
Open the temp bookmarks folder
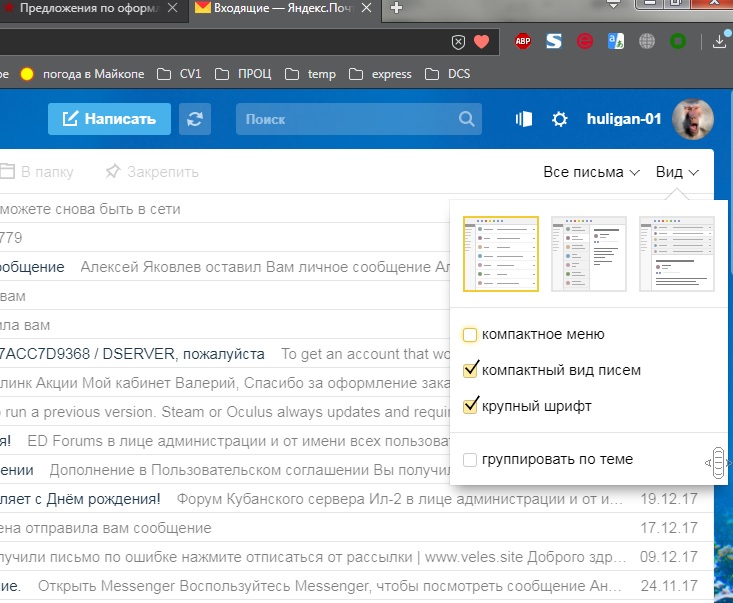point(310,74)
